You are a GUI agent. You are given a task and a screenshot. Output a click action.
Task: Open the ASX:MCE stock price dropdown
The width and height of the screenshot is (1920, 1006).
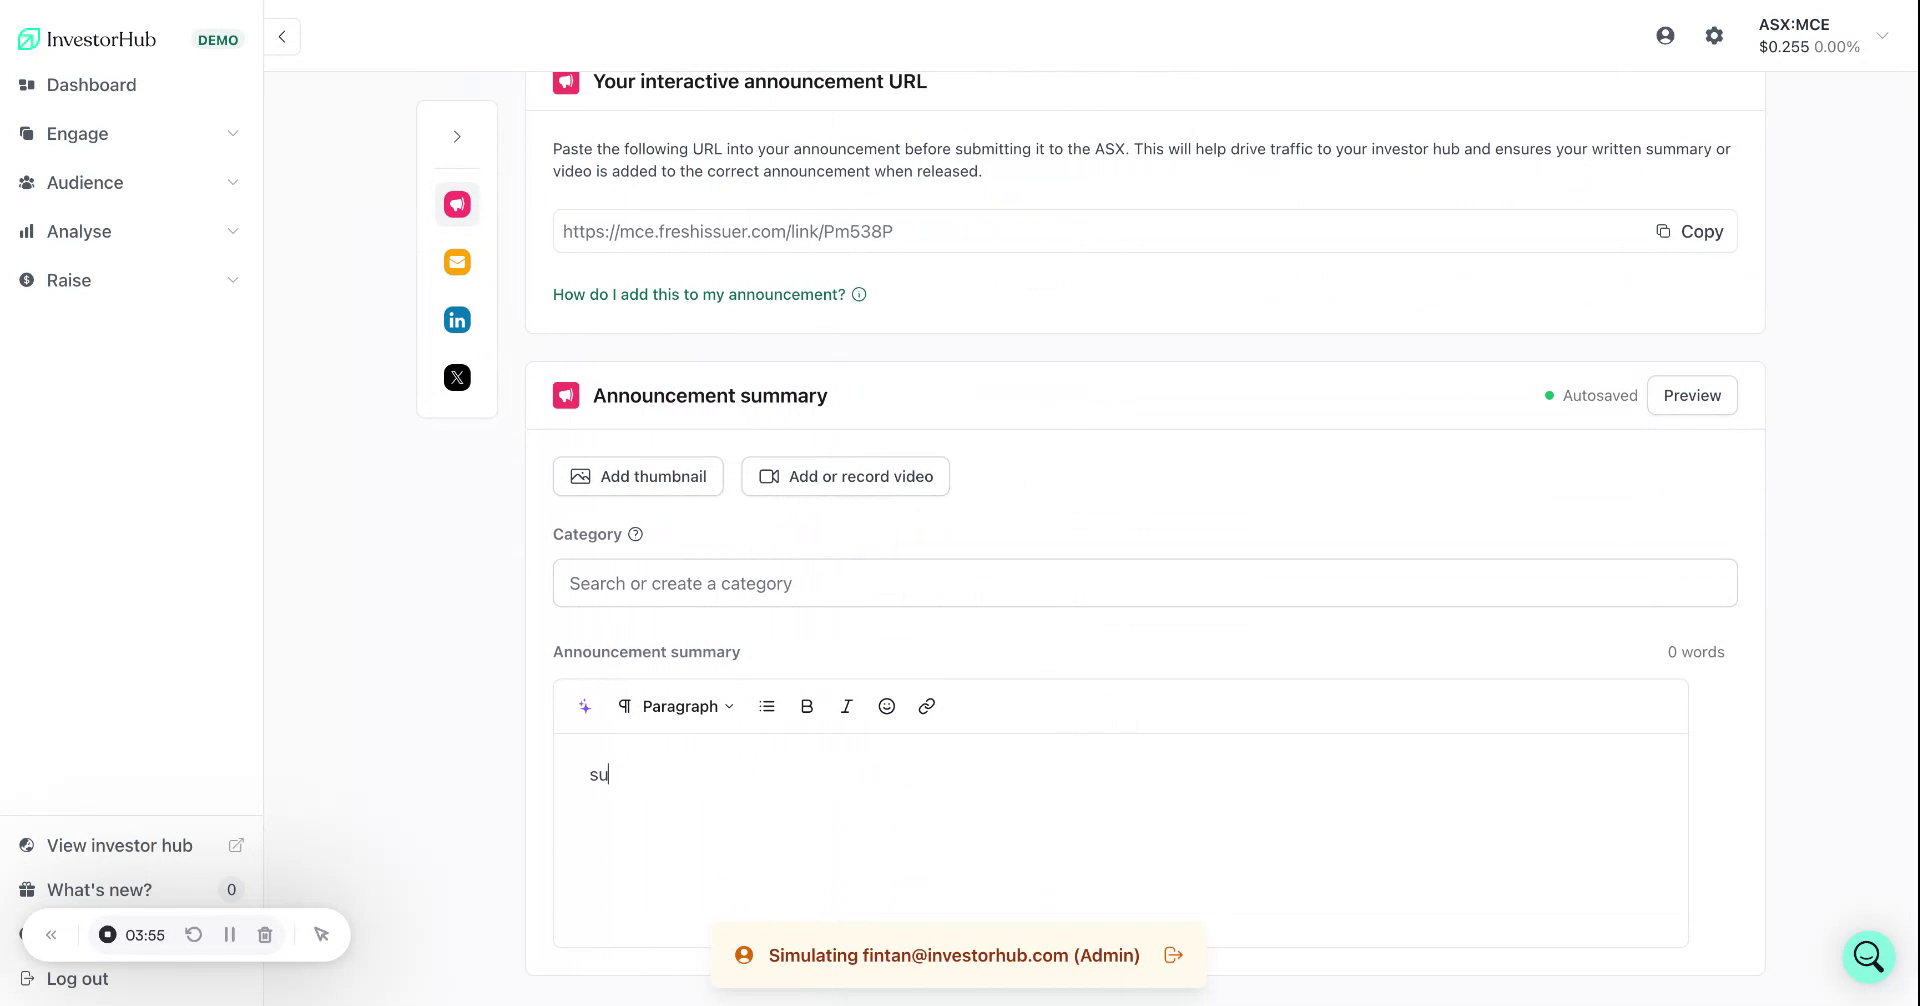[x=1883, y=35]
